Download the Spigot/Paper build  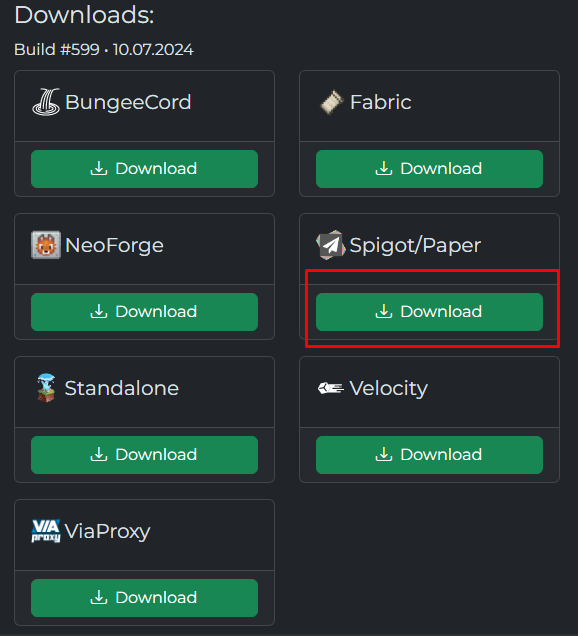(x=429, y=312)
